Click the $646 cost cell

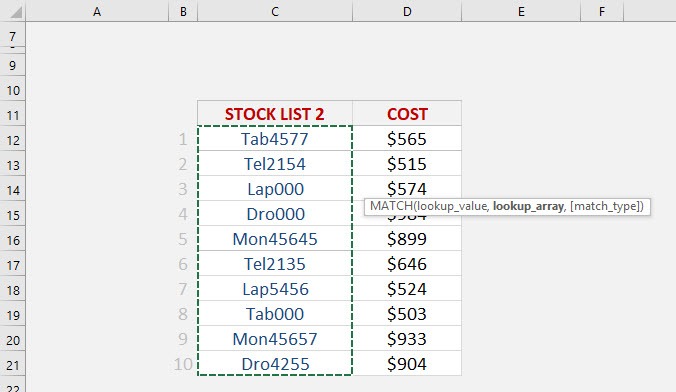[407, 263]
